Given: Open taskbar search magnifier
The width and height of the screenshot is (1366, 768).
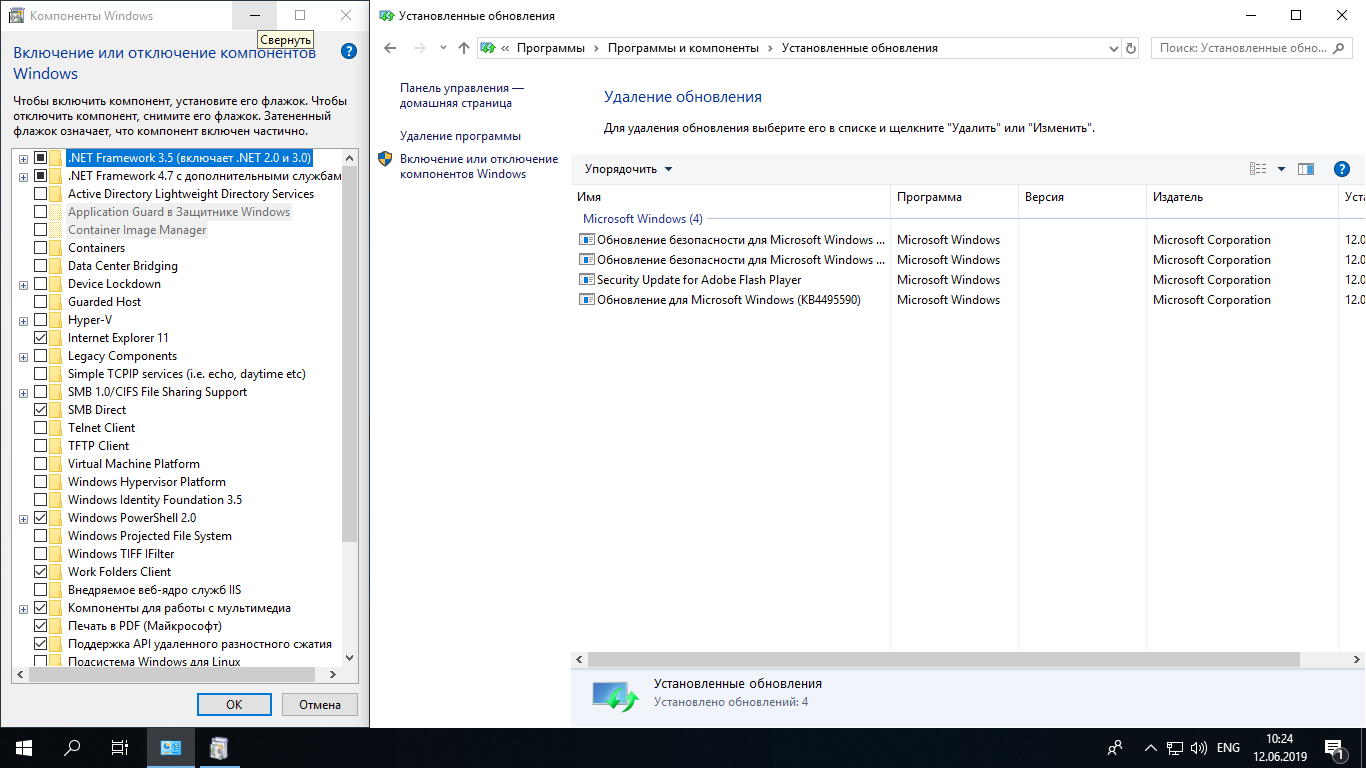Looking at the screenshot, I should pos(72,748).
